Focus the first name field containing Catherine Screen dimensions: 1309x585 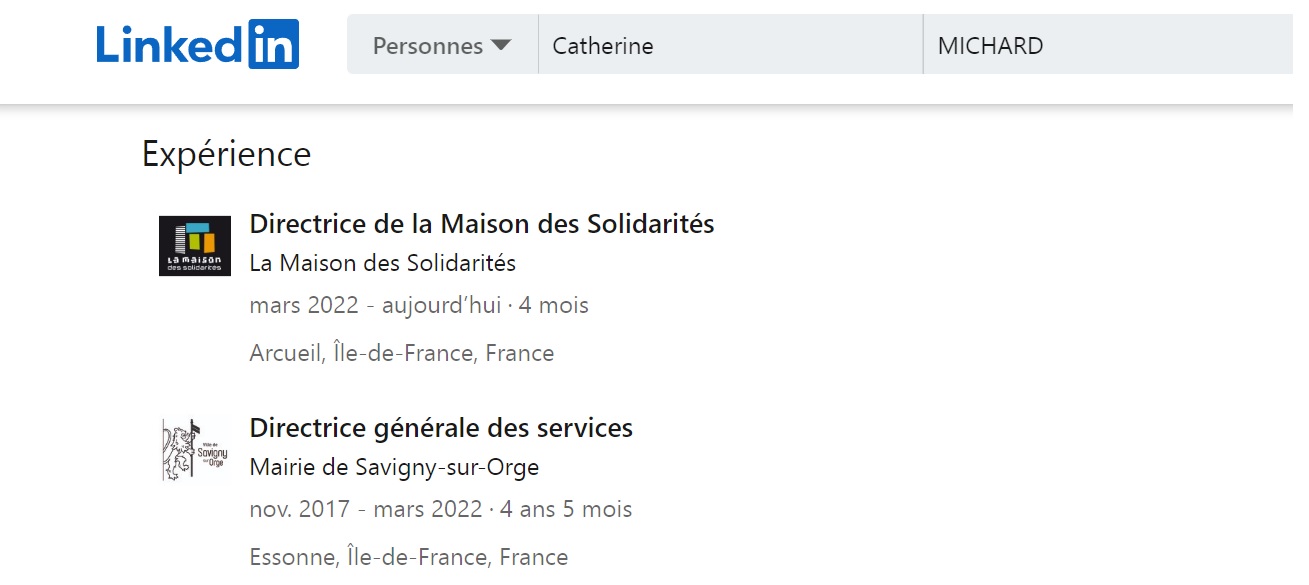point(730,45)
